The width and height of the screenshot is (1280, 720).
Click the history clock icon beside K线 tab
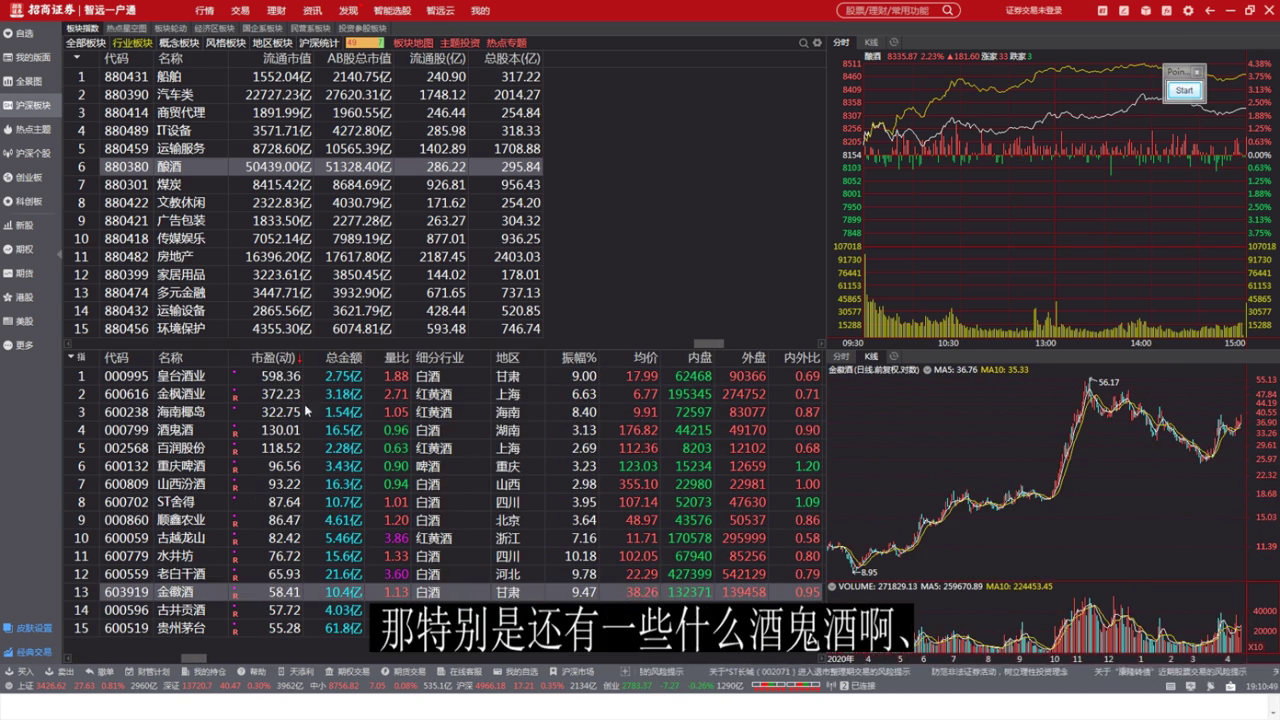894,43
